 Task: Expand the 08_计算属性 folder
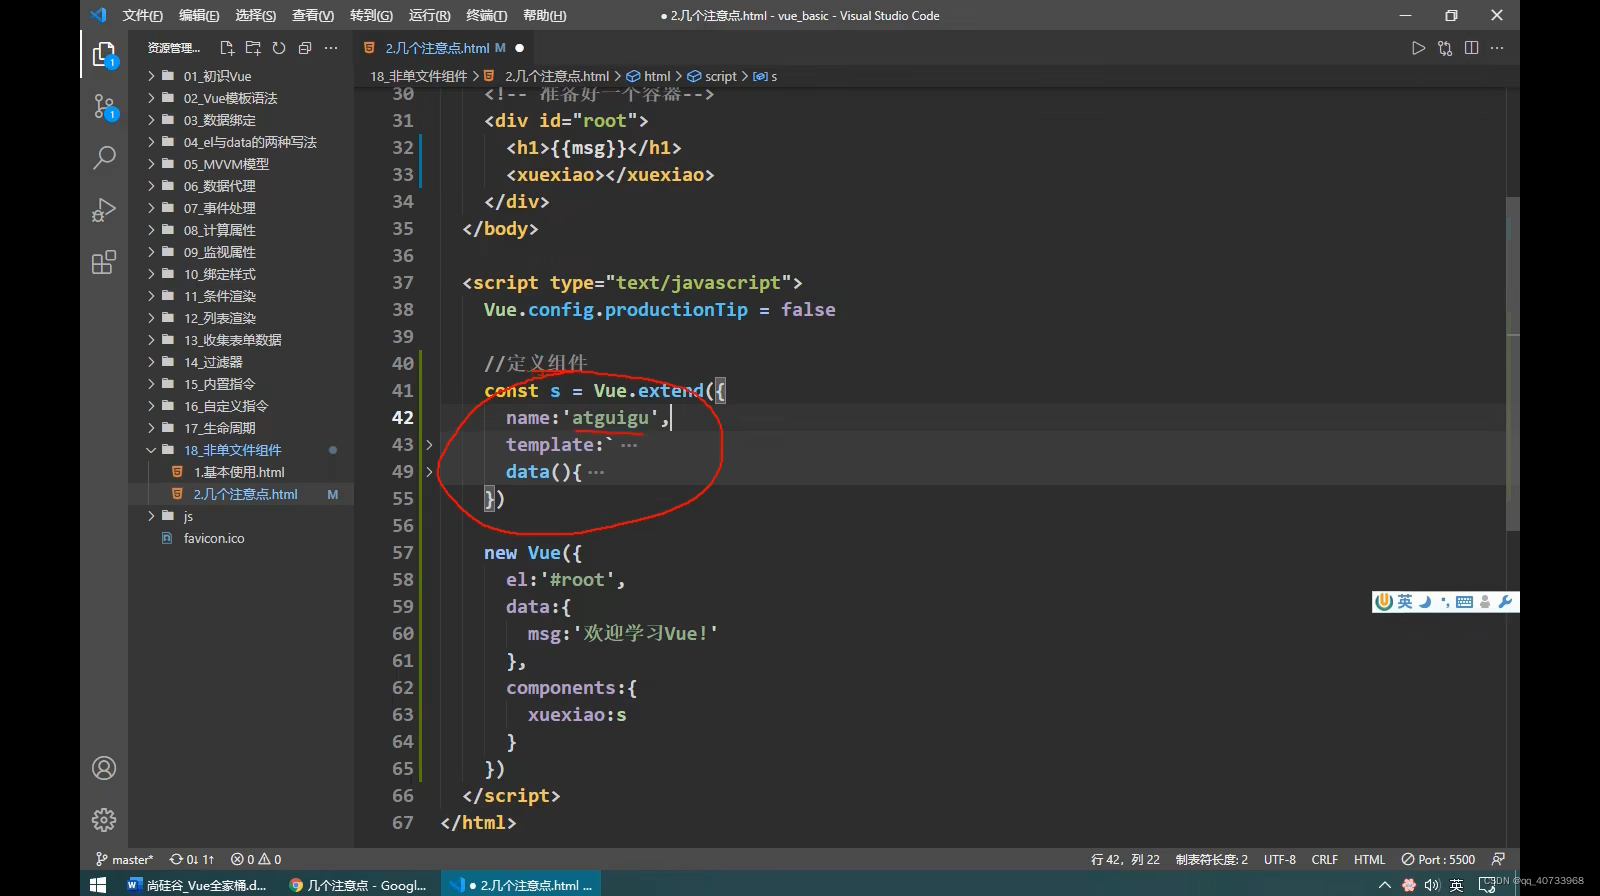[x=240, y=230]
